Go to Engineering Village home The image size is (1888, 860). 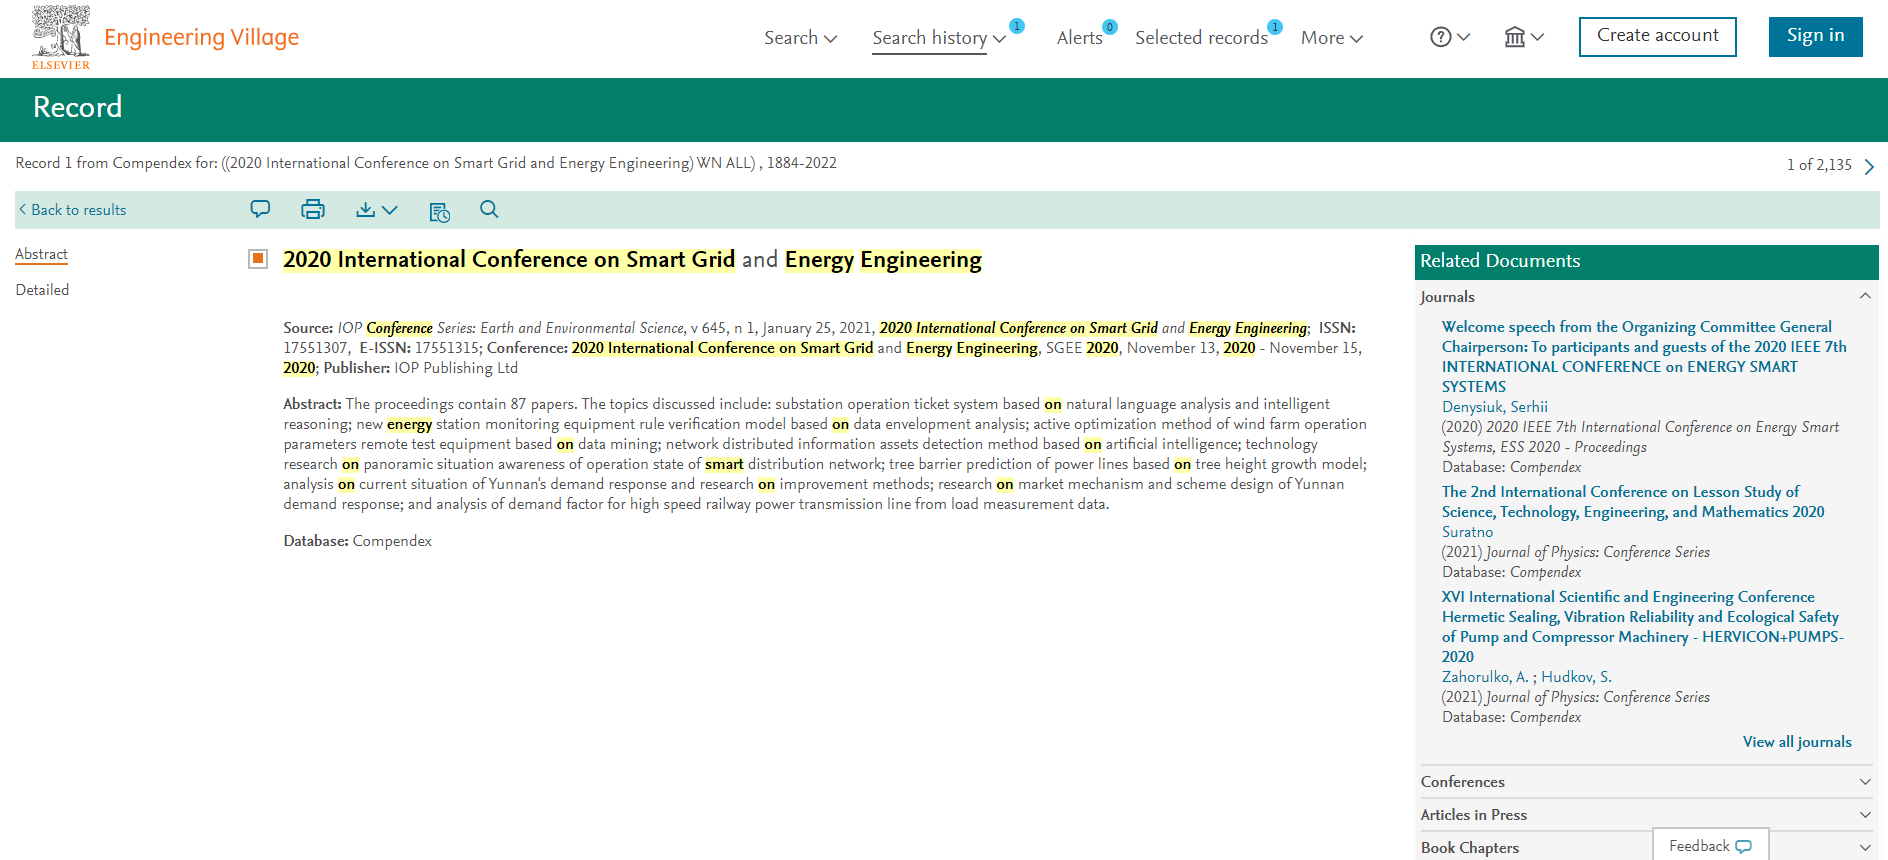point(201,37)
